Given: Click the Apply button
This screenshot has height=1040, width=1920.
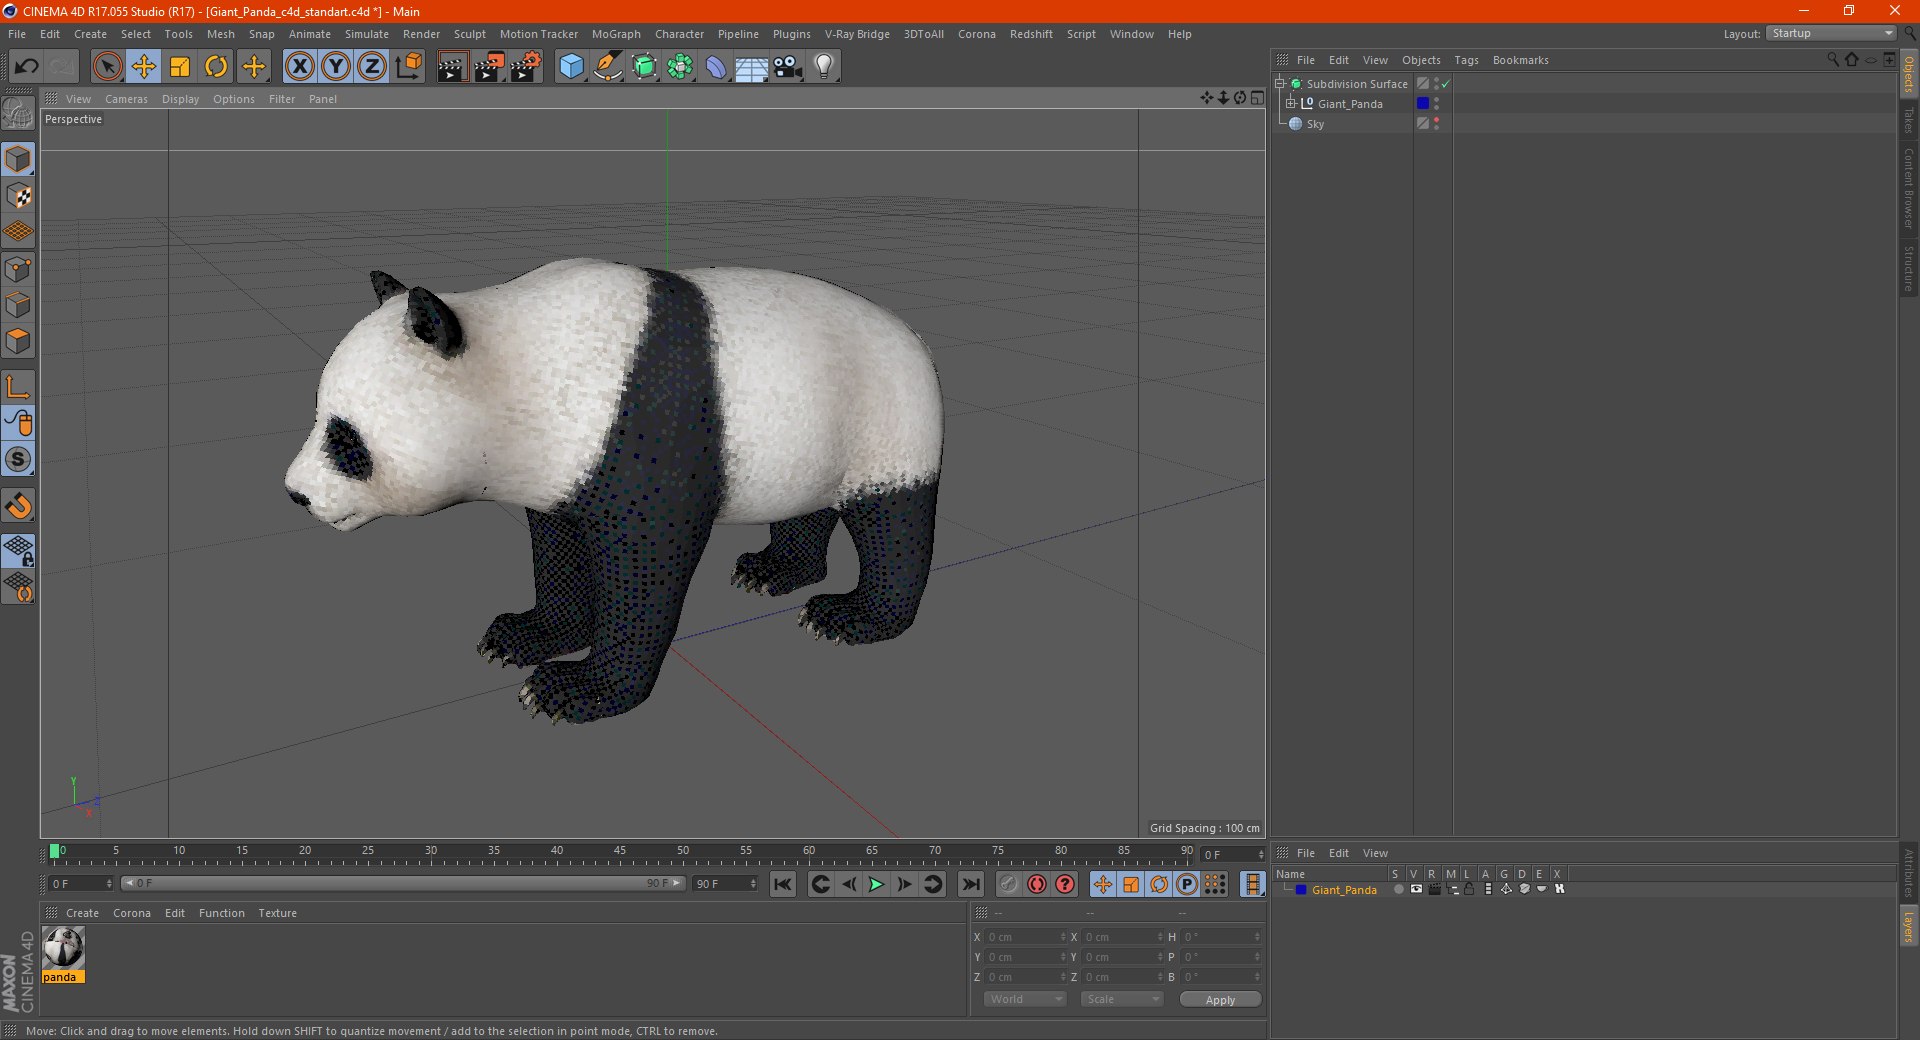Looking at the screenshot, I should coord(1220,1000).
